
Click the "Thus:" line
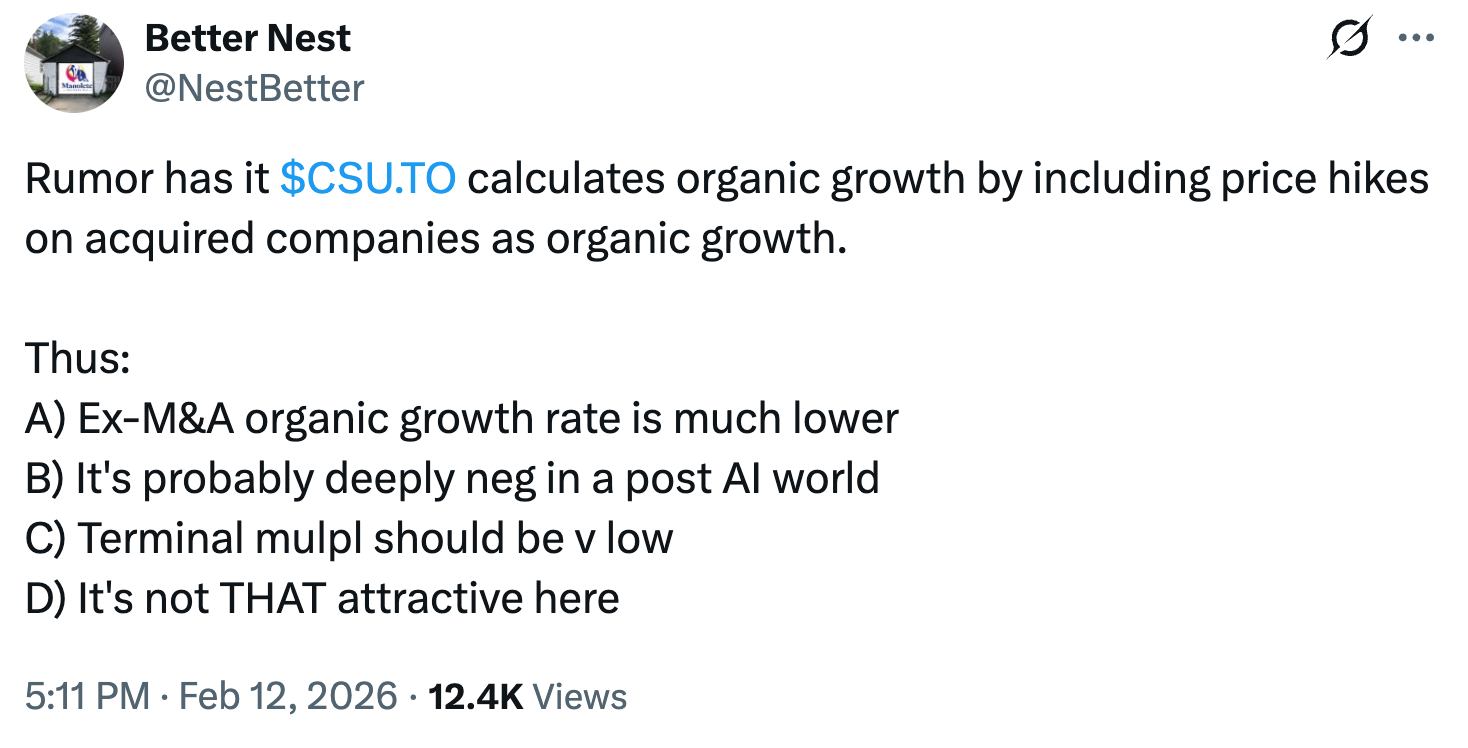78,358
